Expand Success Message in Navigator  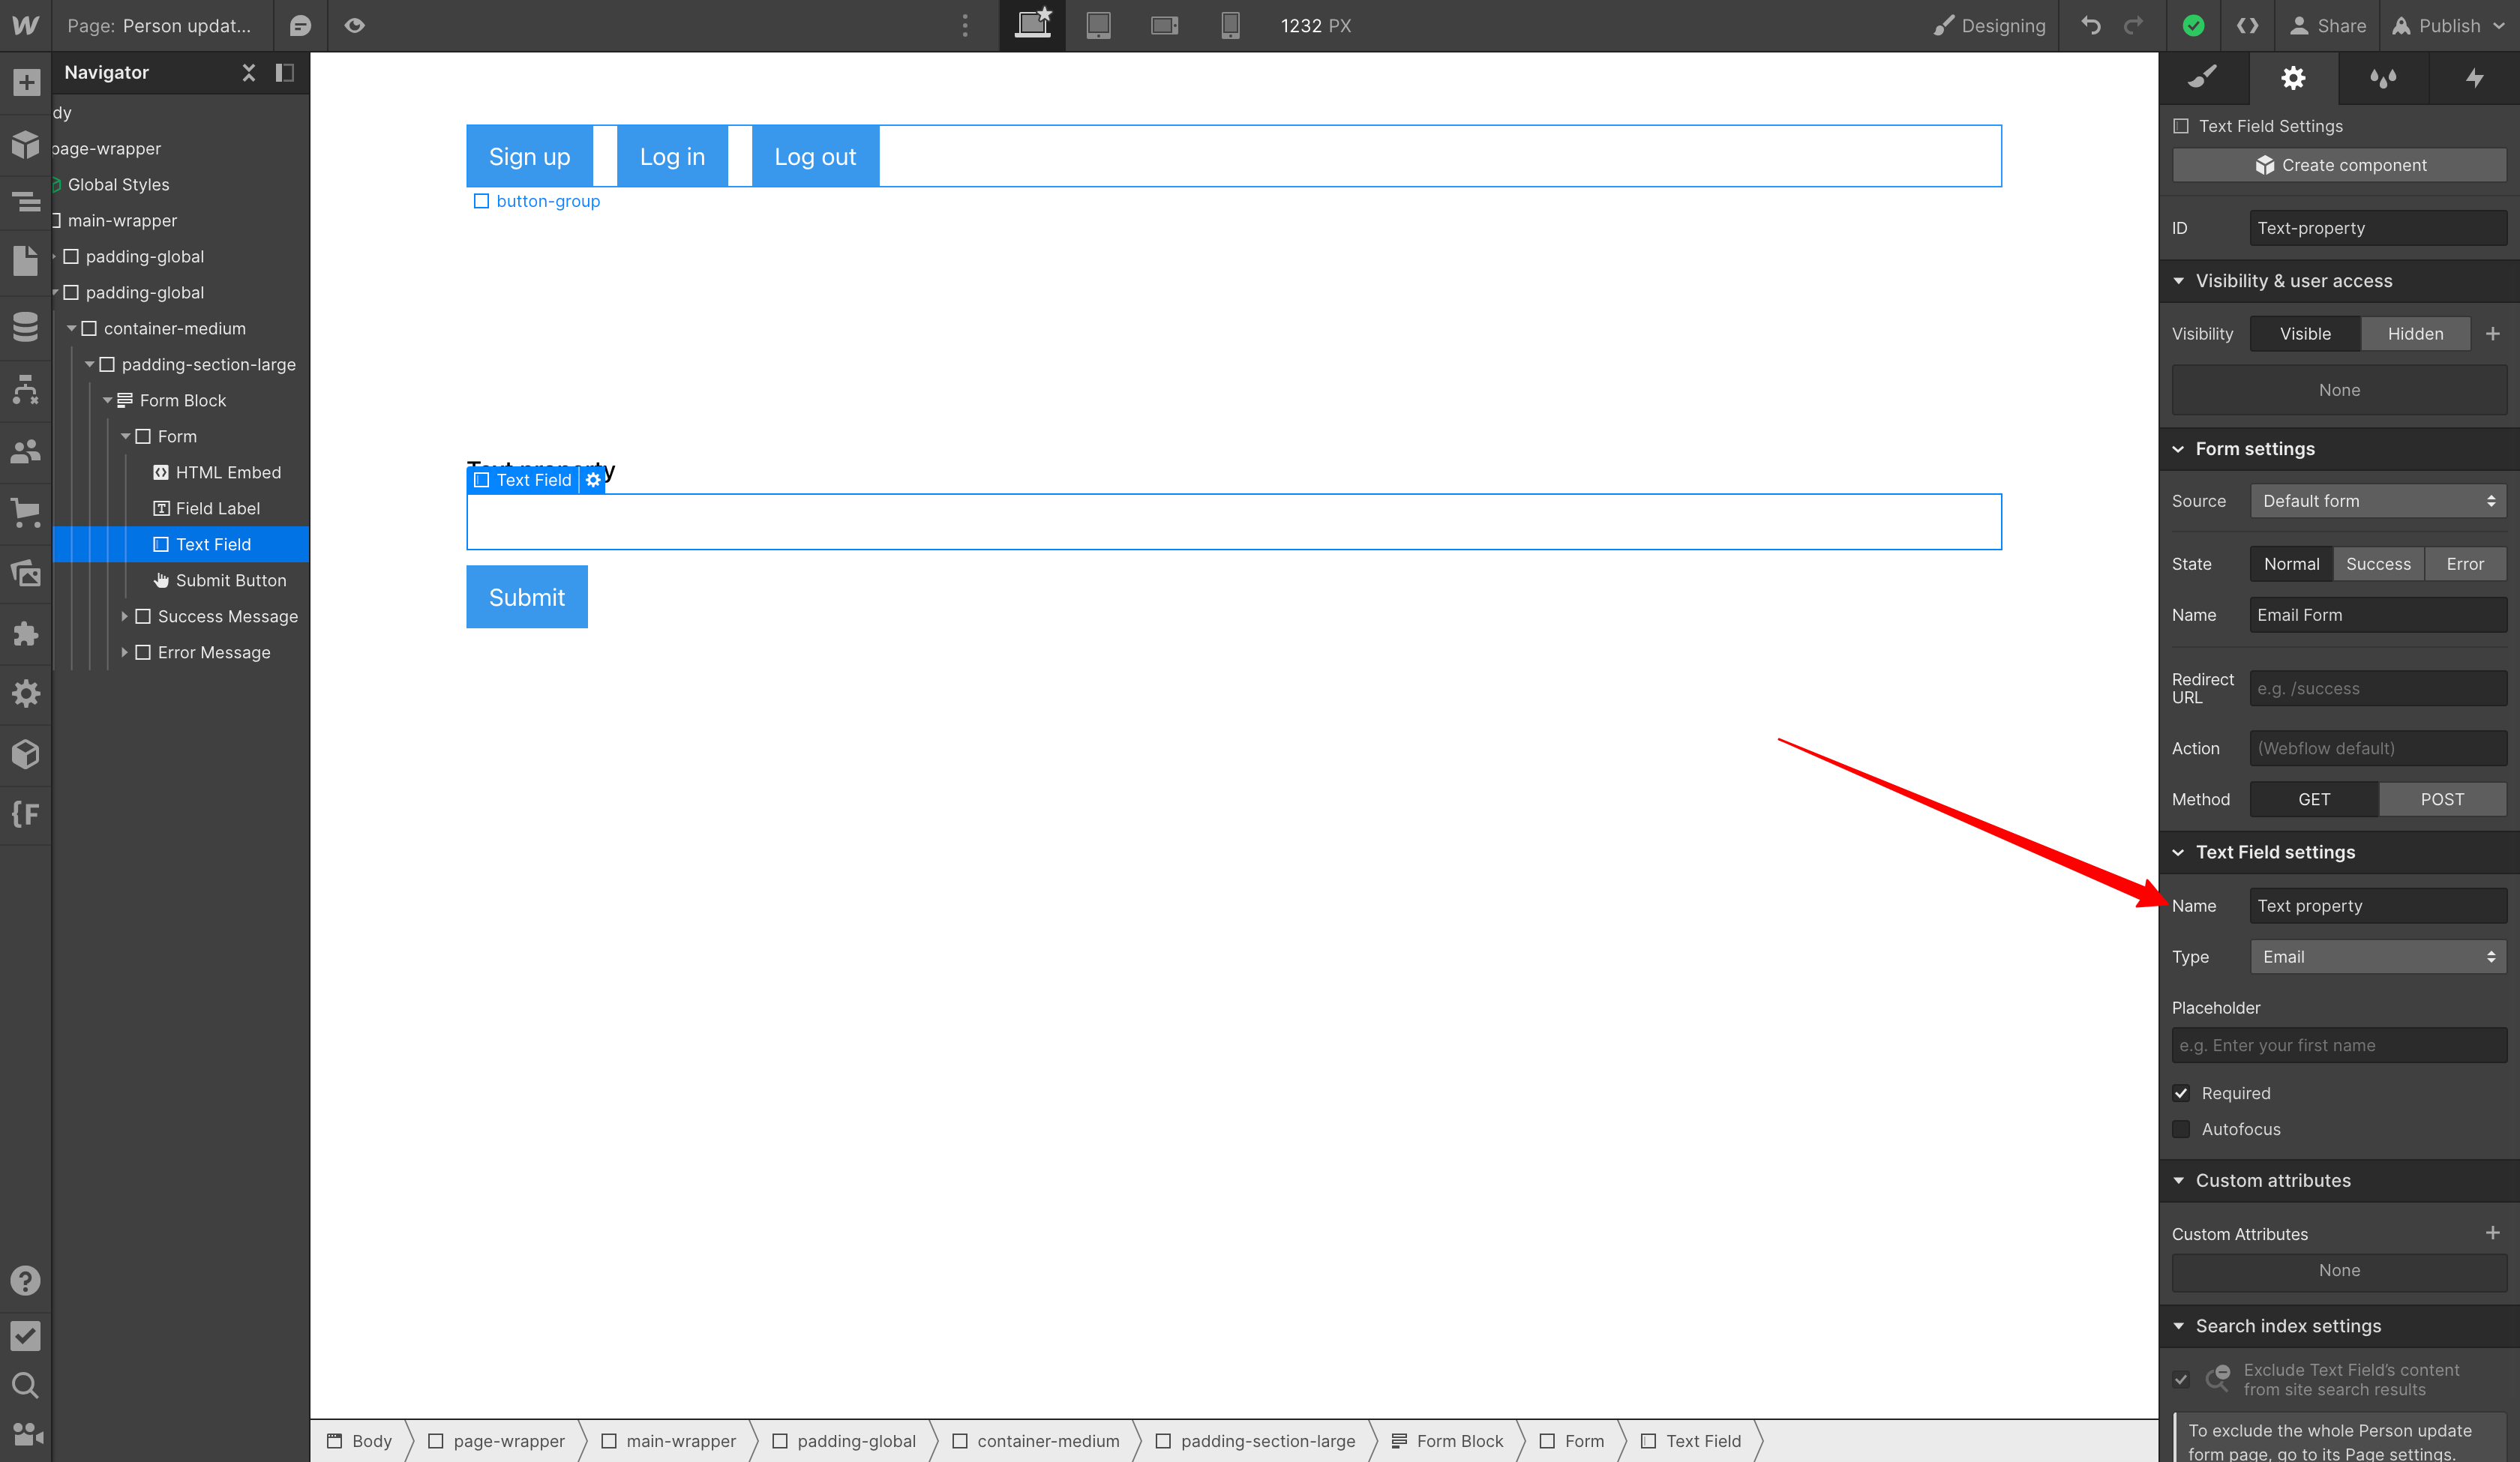coord(124,616)
